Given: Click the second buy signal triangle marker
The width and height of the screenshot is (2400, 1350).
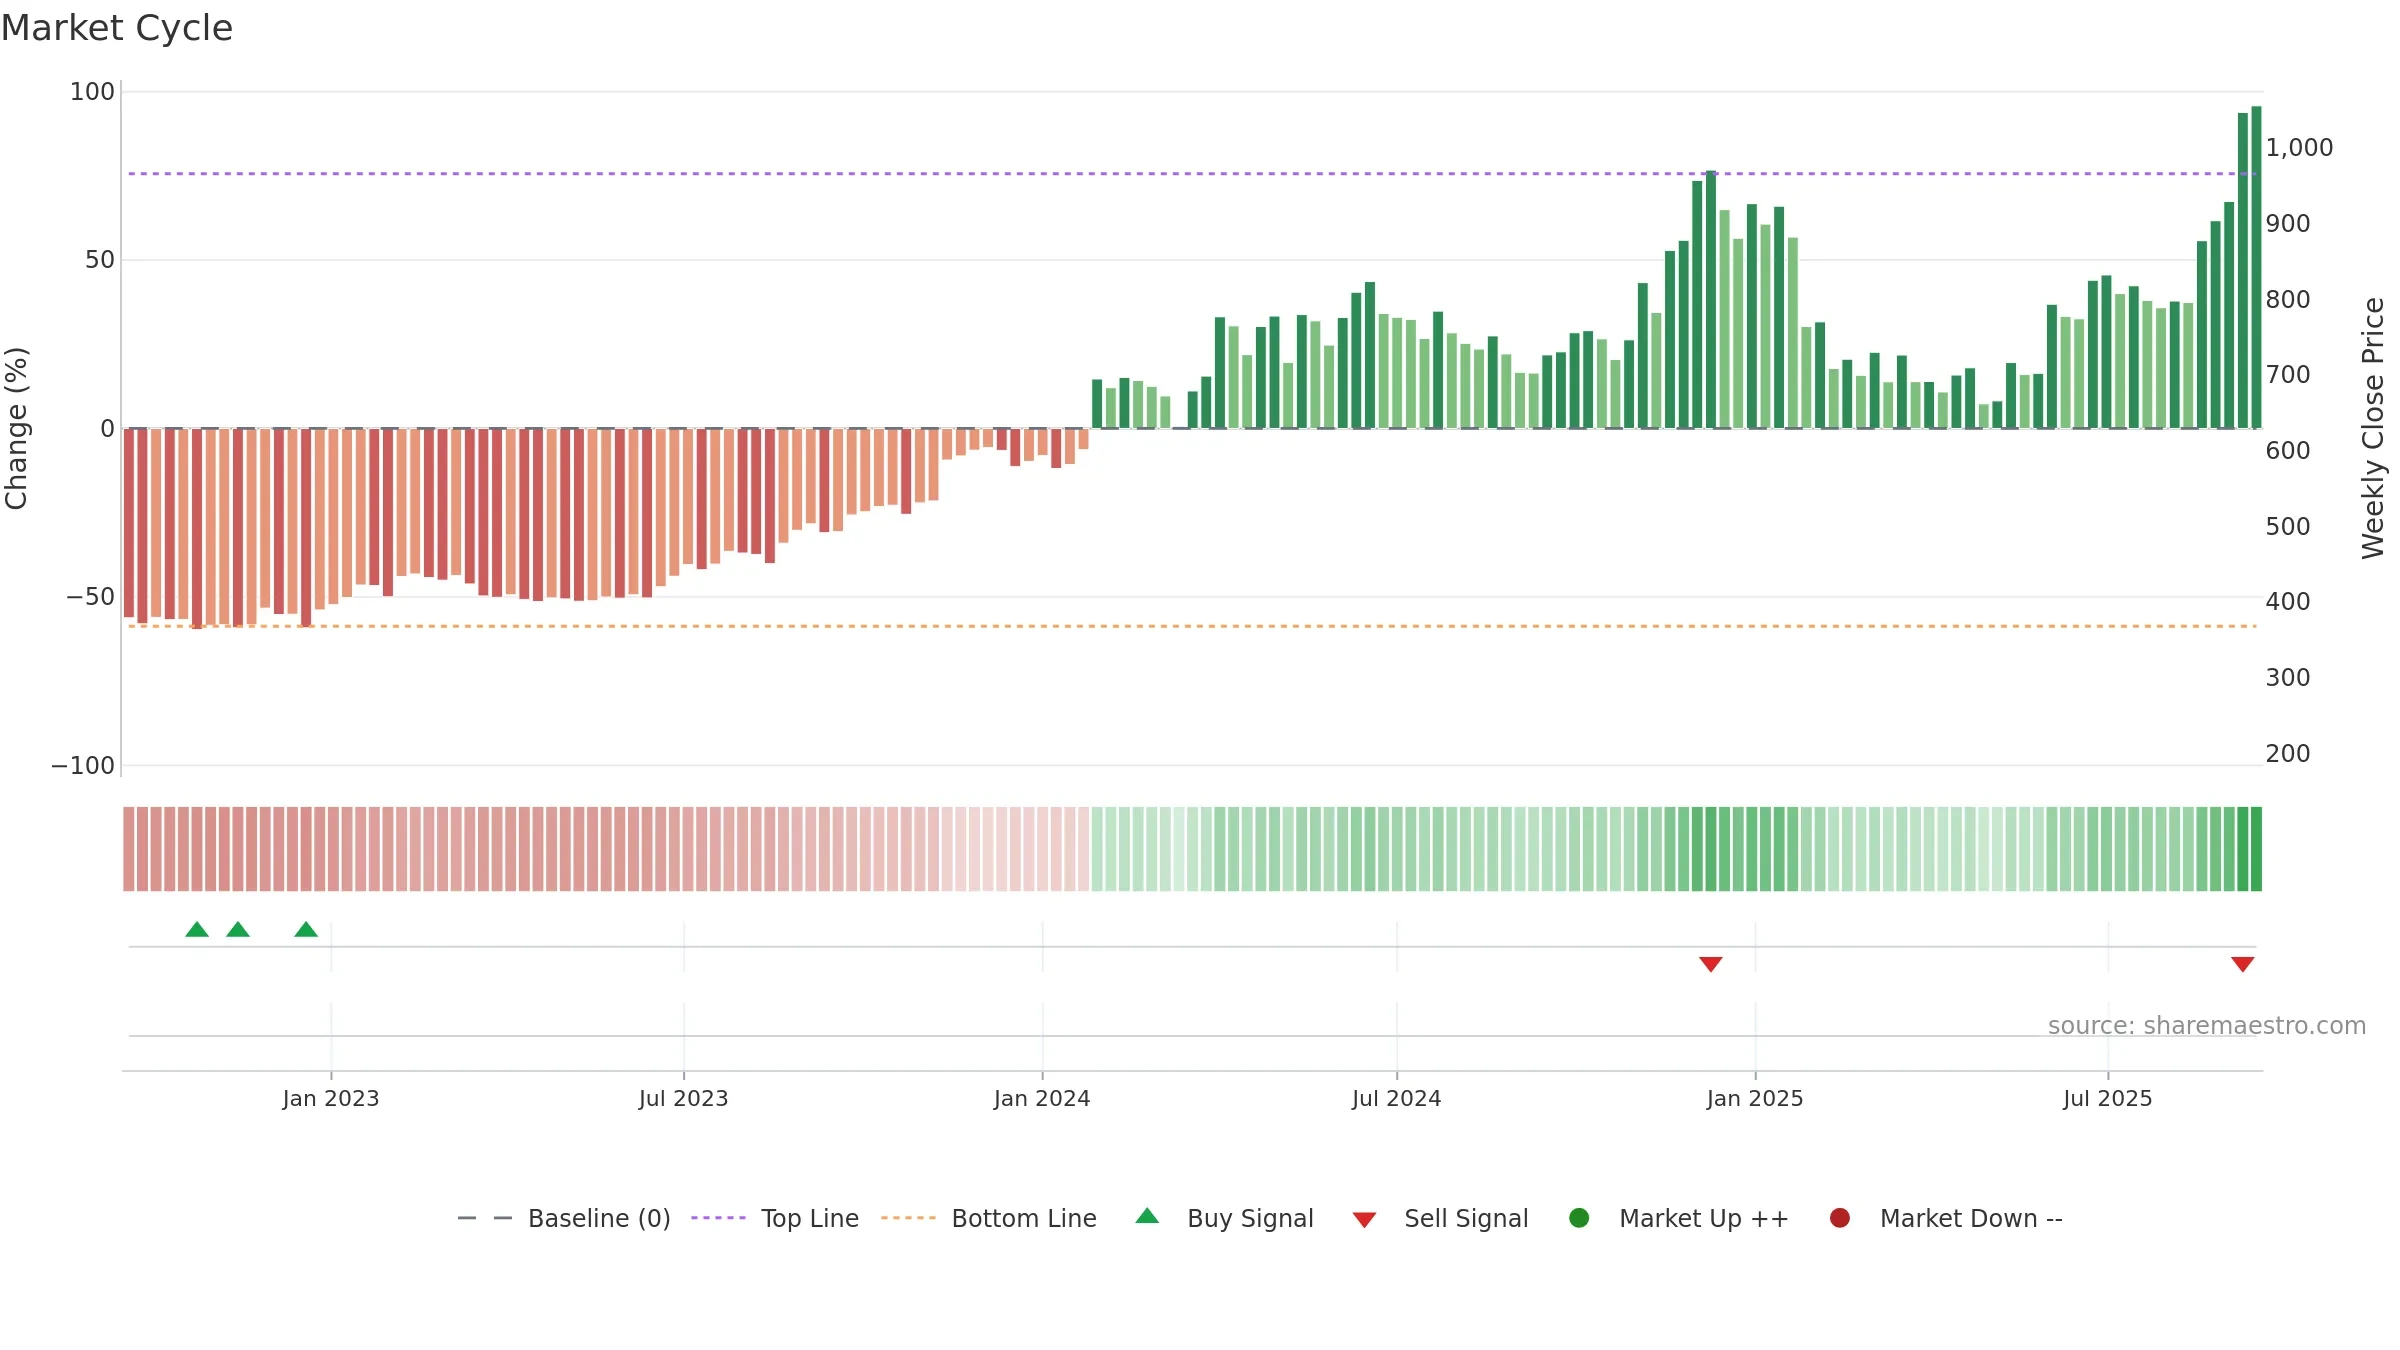Looking at the screenshot, I should pyautogui.click(x=238, y=929).
